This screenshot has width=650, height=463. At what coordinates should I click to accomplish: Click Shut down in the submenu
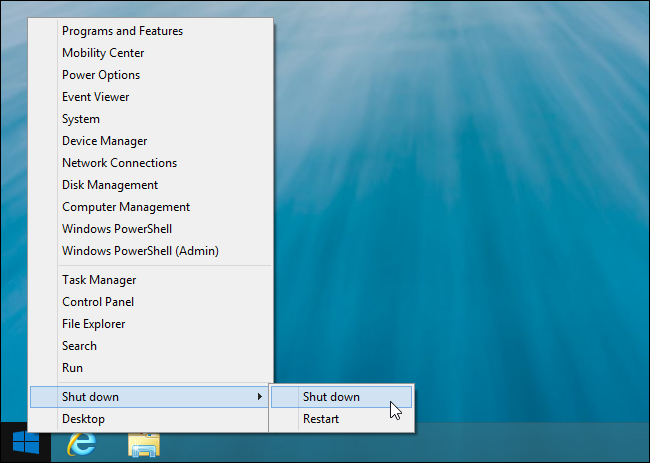click(x=342, y=397)
